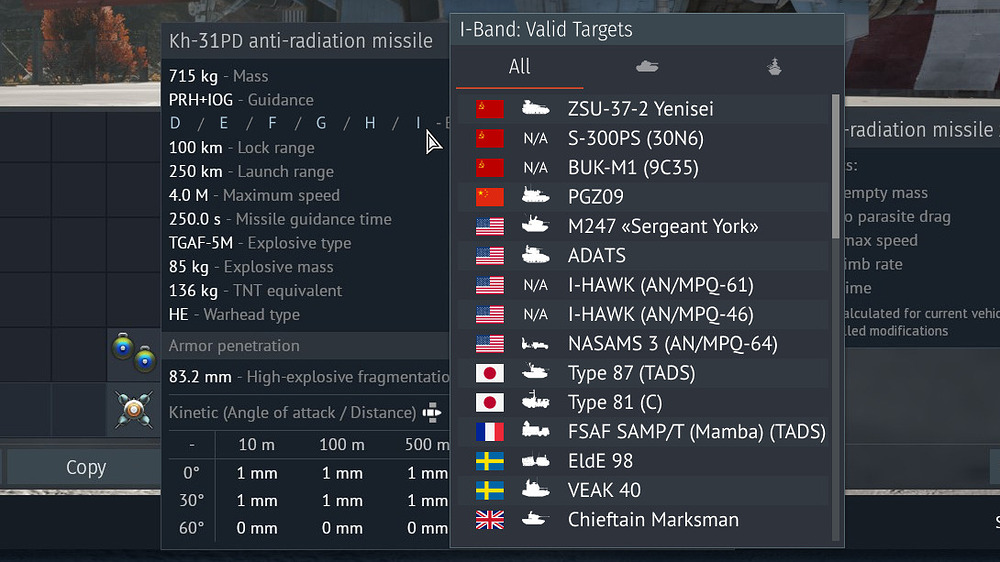The height and width of the screenshot is (562, 1000).
Task: Click the valid targets list scrollbar
Action: point(835,166)
